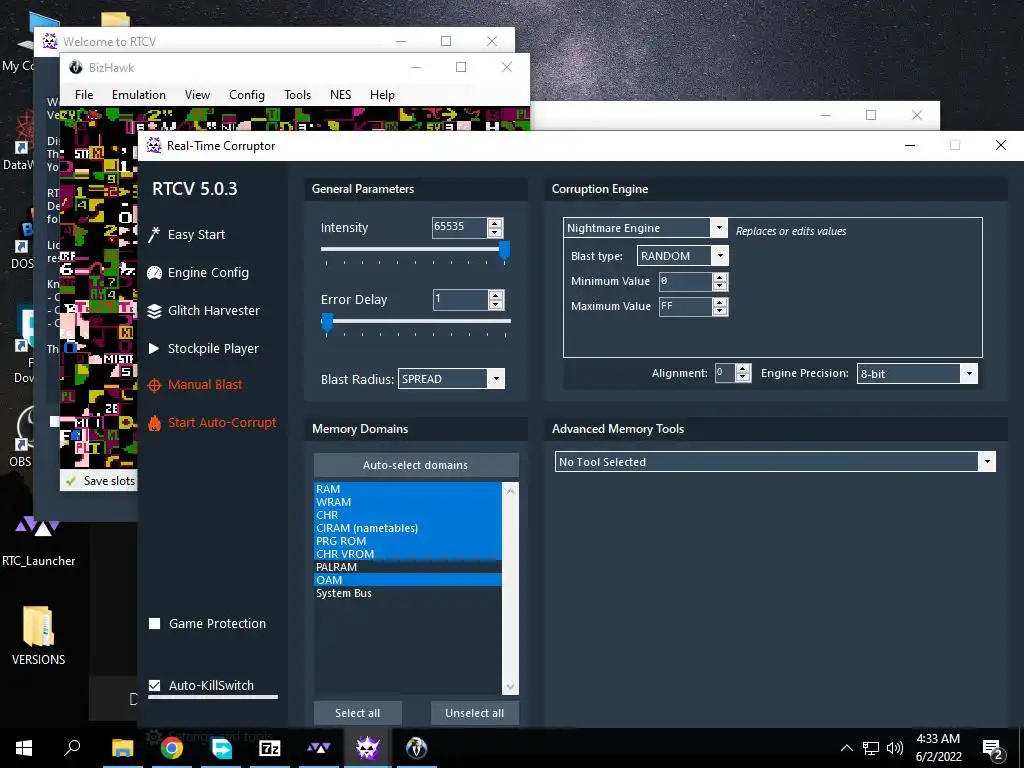Open RTC Launcher taskbar icon
Screen dimensions: 1024x768
(319, 748)
